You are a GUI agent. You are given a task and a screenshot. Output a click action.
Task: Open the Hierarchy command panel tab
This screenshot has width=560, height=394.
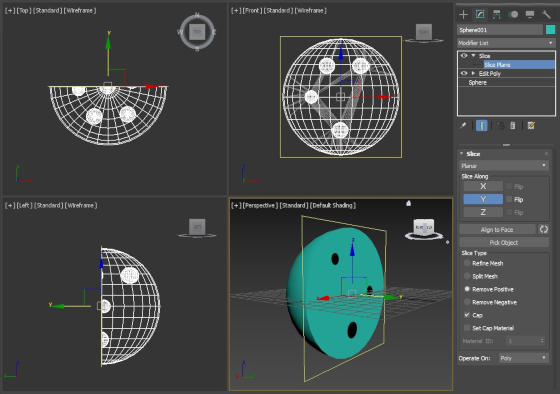[x=497, y=14]
